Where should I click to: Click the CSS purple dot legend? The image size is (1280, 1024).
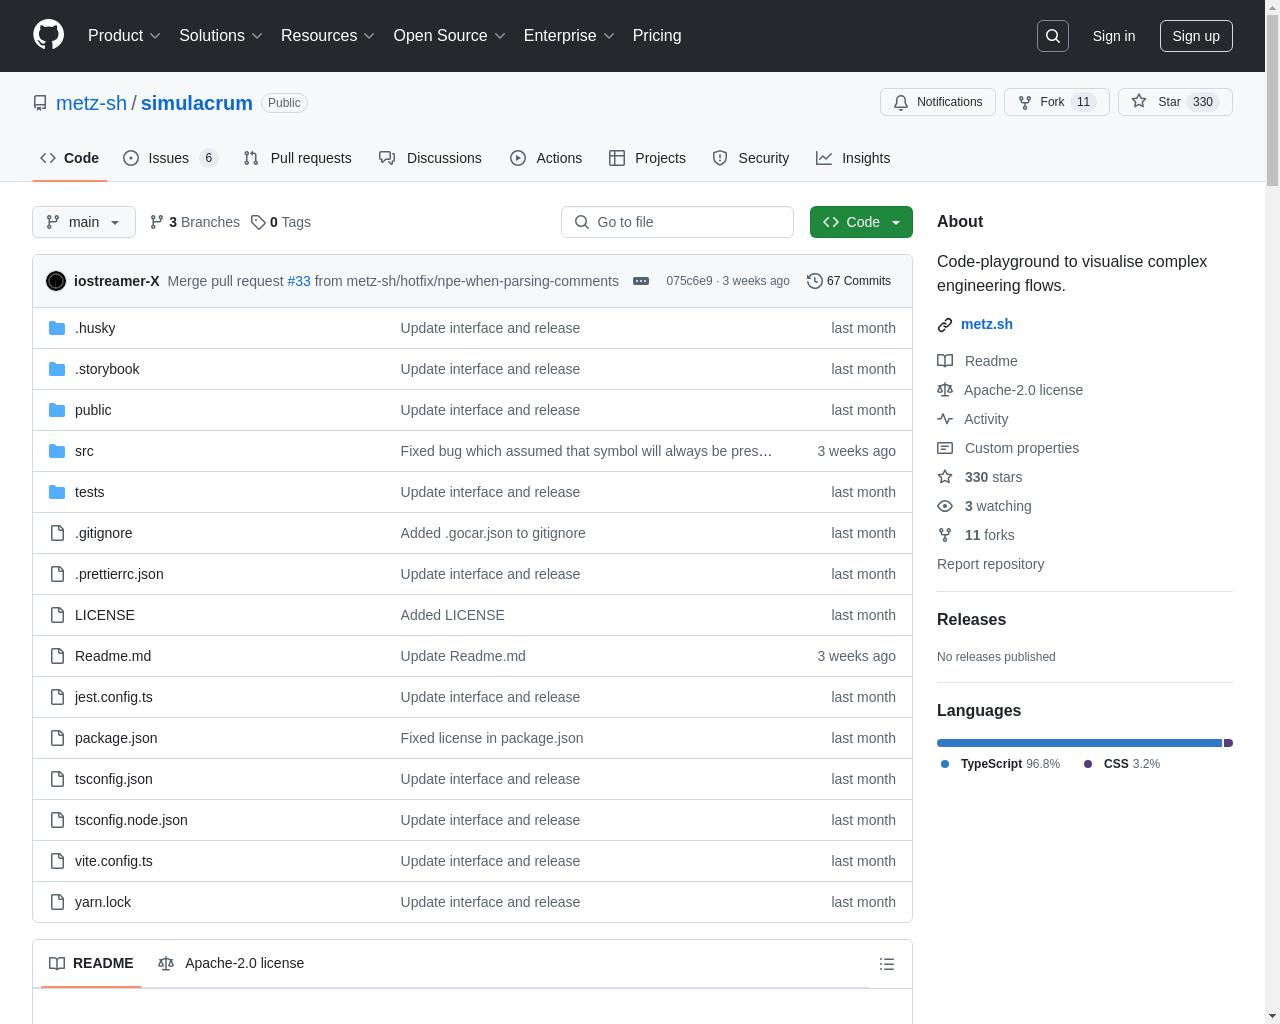[1088, 764]
